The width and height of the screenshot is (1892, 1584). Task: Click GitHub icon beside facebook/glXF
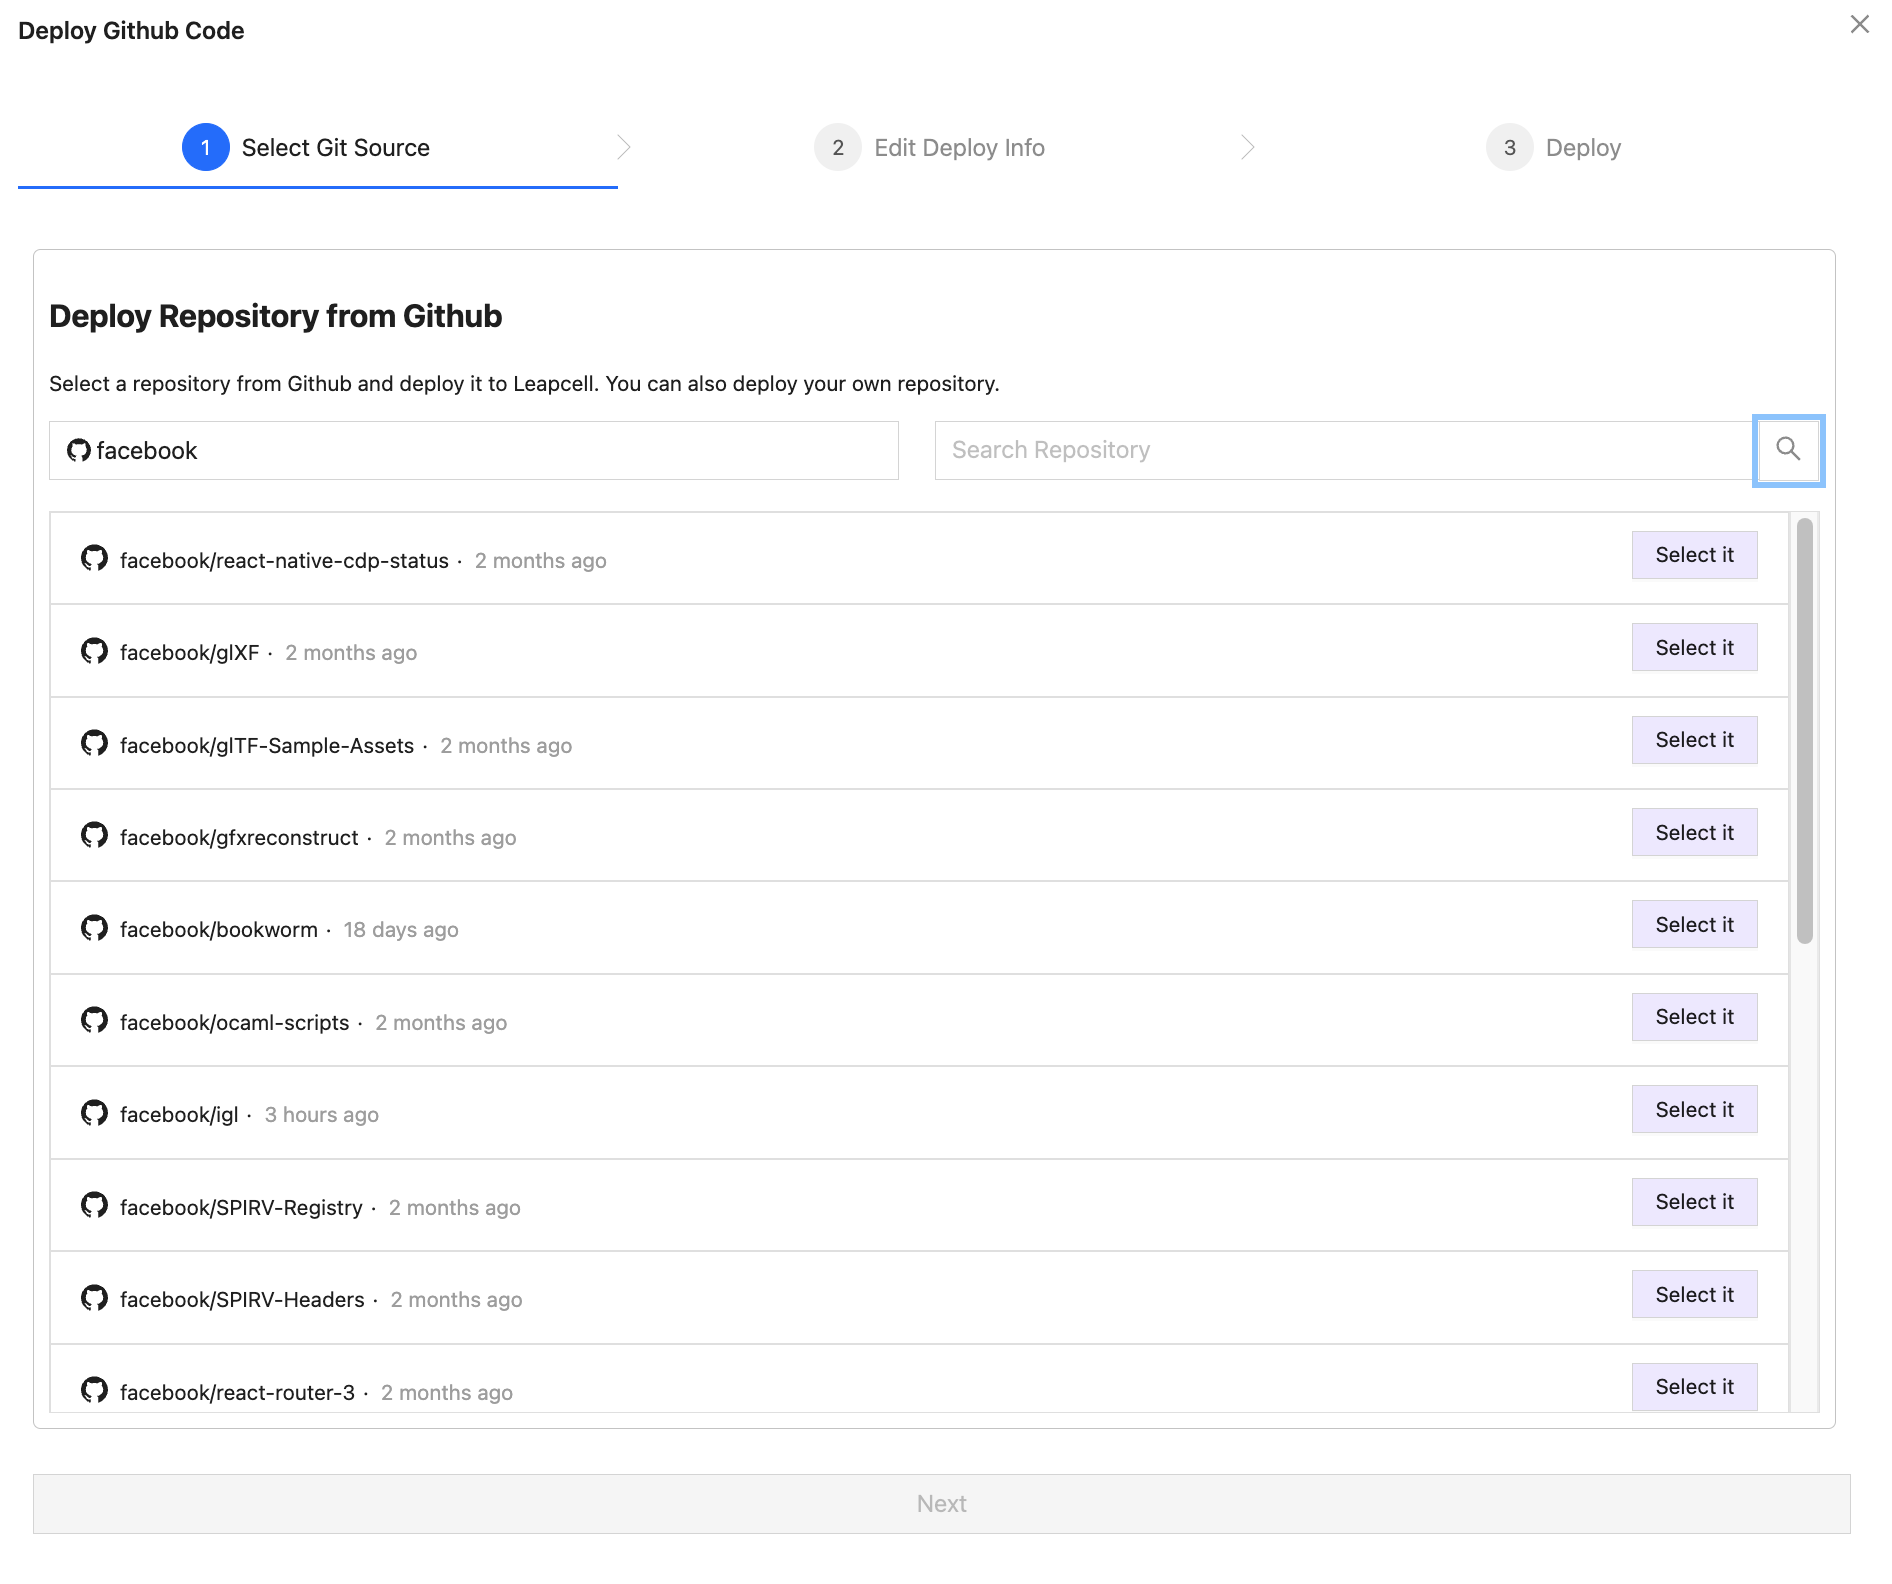point(94,651)
